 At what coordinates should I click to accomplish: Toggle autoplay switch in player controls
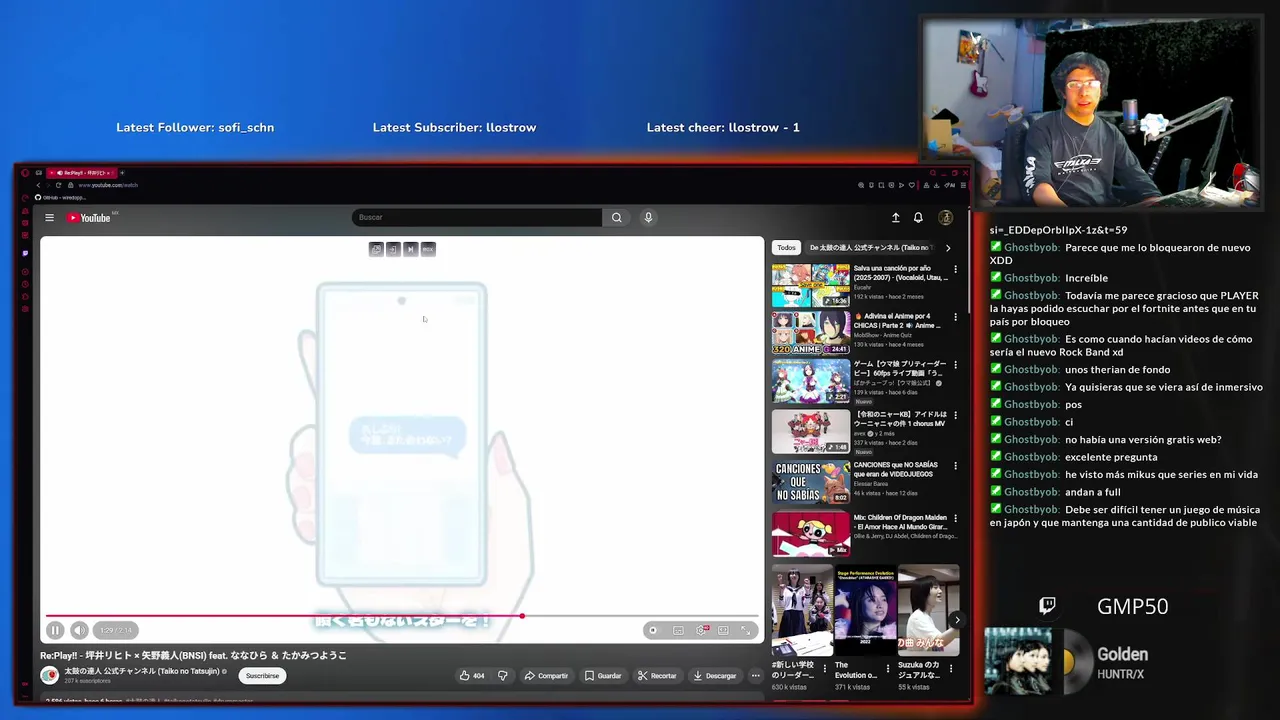click(653, 630)
